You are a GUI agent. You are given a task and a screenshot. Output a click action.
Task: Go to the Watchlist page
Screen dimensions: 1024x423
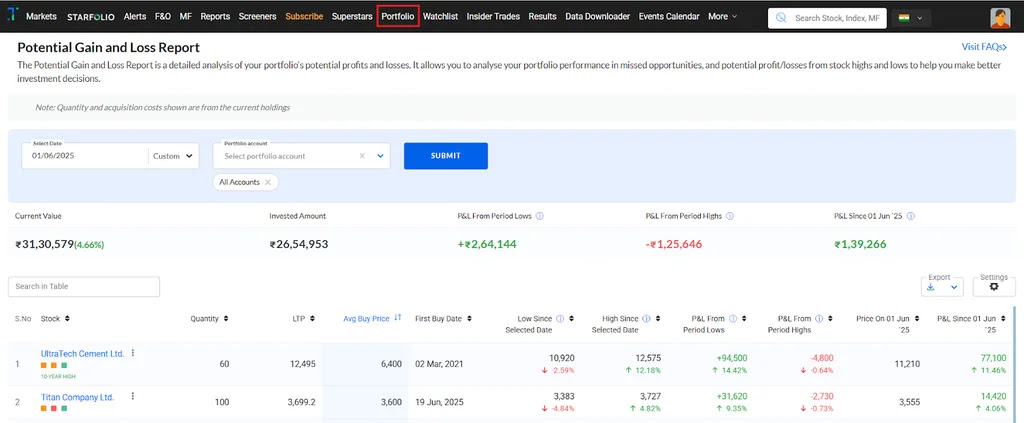coord(440,16)
